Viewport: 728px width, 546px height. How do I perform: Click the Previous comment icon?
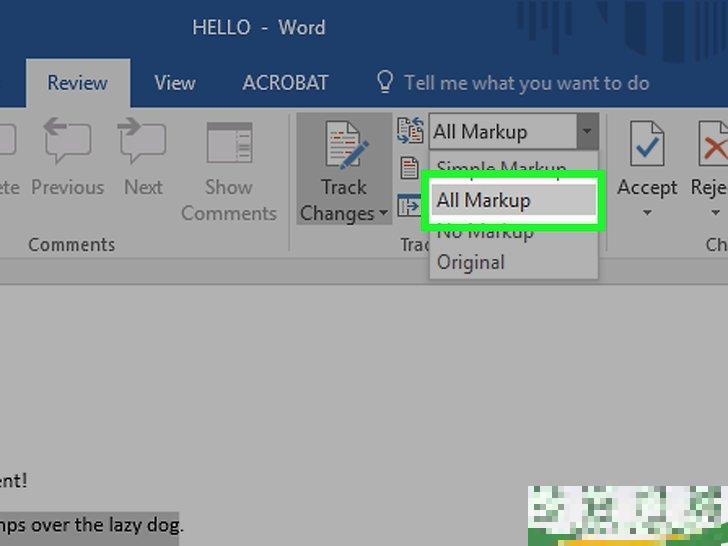click(x=68, y=145)
